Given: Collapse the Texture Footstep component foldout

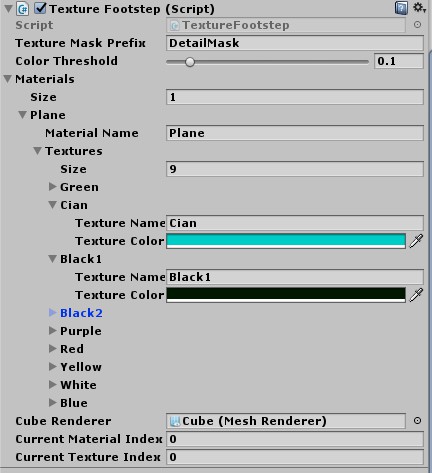Looking at the screenshot, I should (x=8, y=9).
